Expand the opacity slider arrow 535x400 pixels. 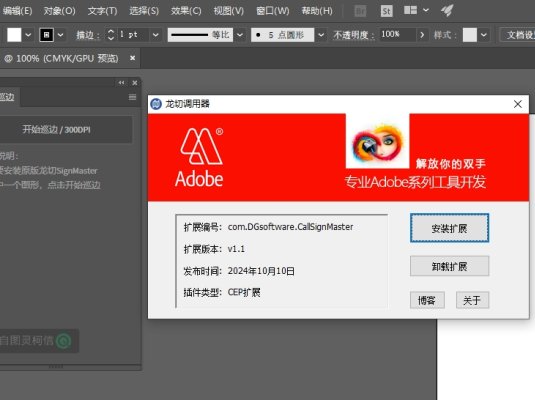click(422, 35)
